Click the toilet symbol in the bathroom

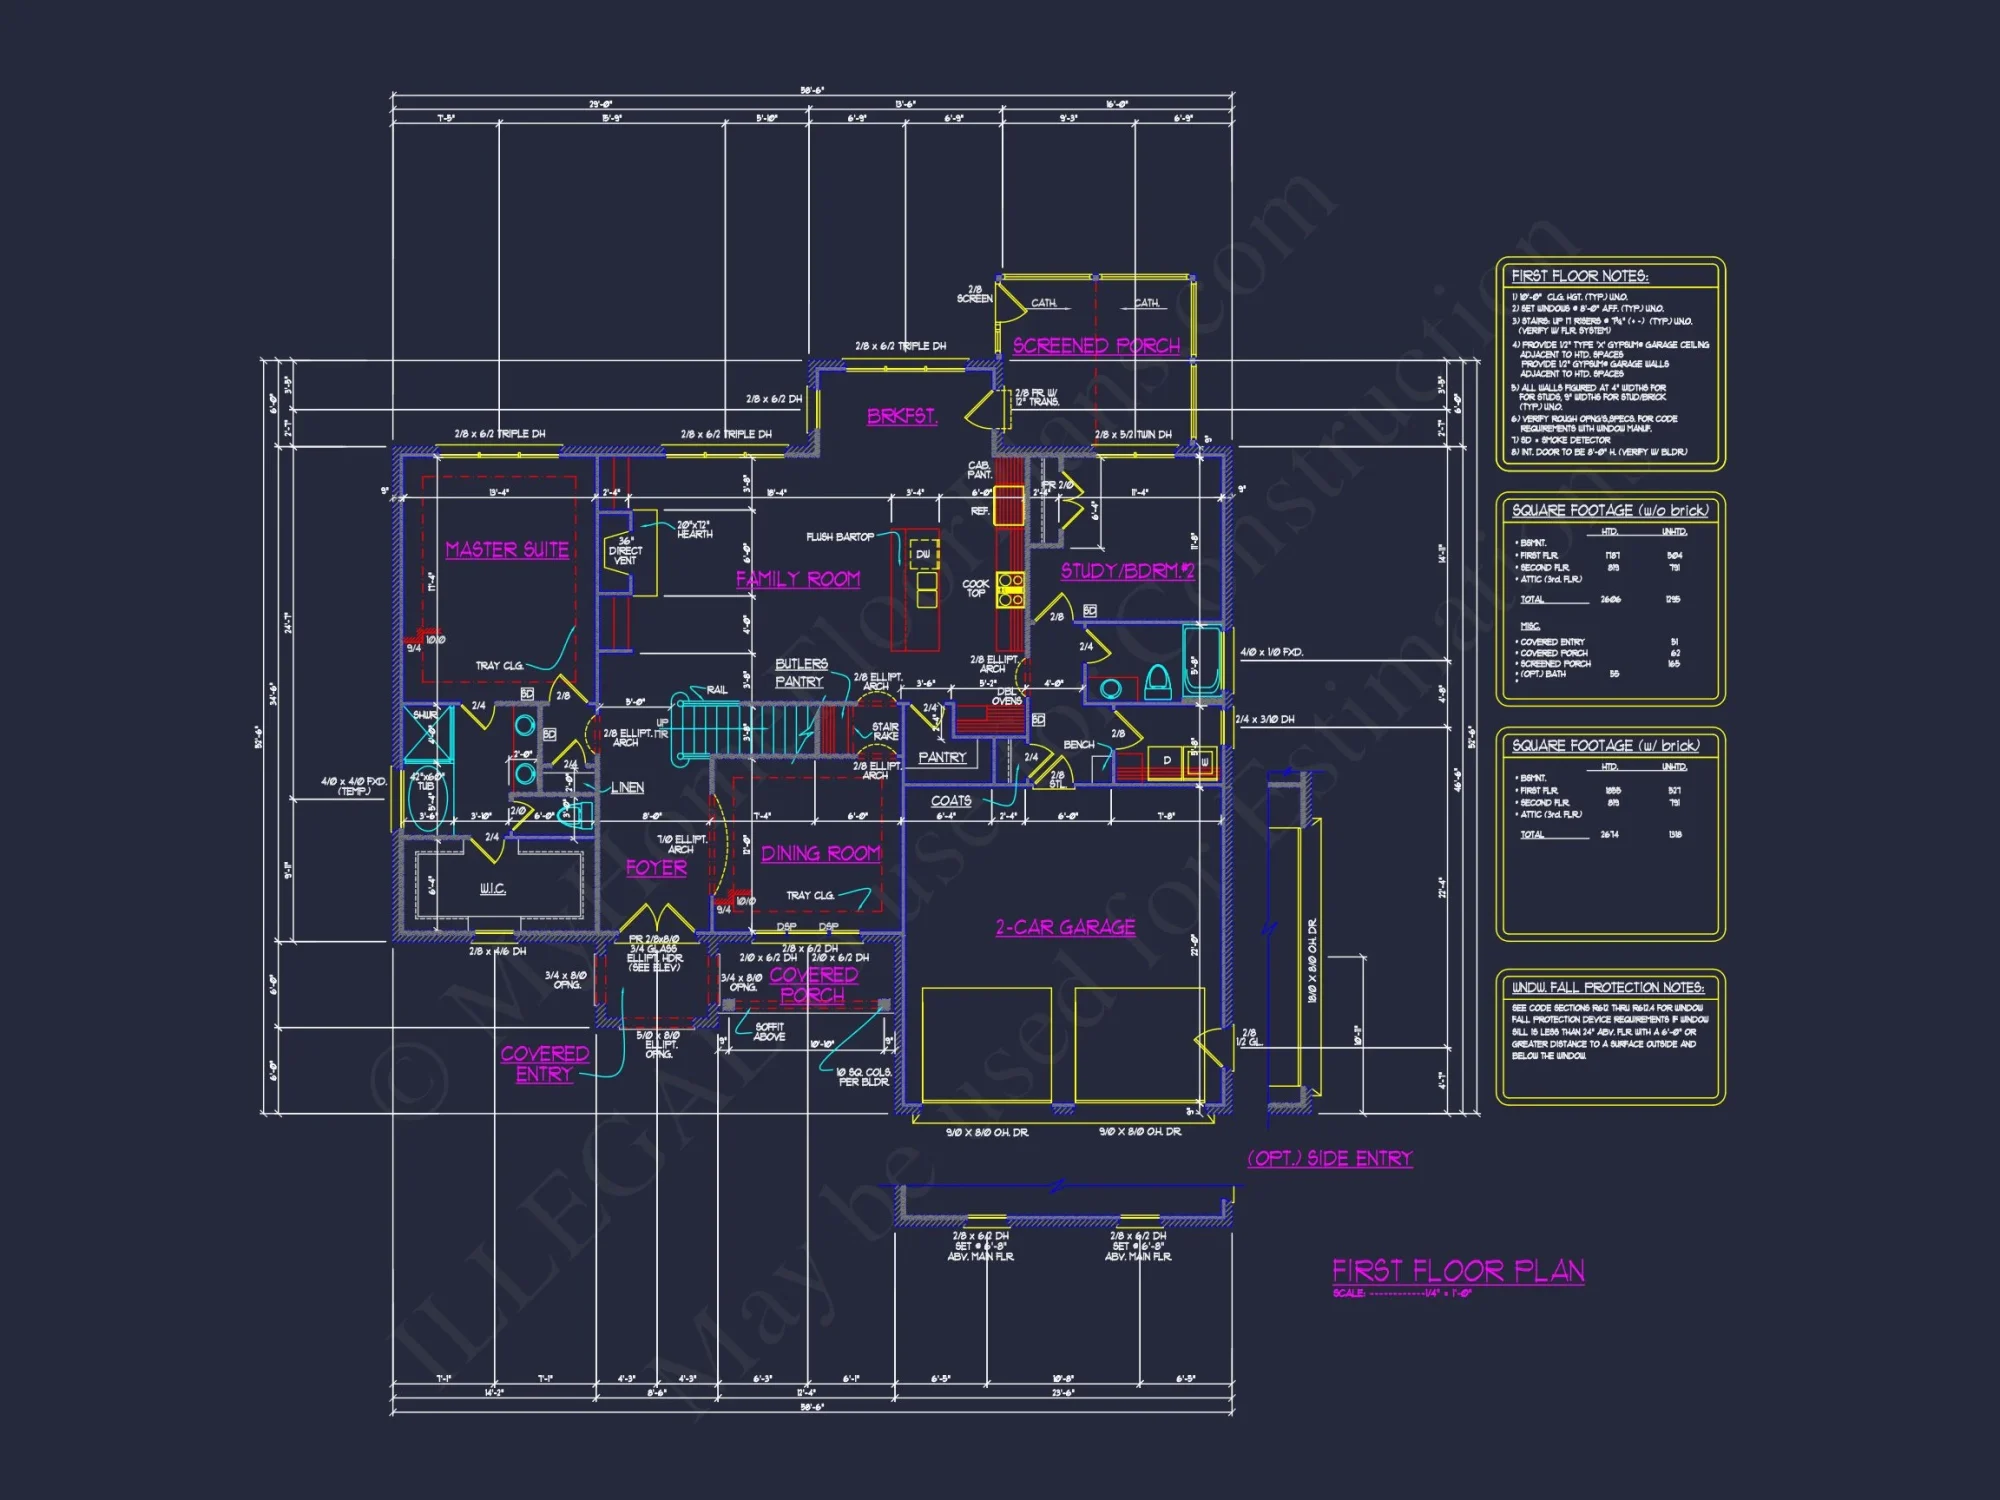pyautogui.click(x=1157, y=682)
